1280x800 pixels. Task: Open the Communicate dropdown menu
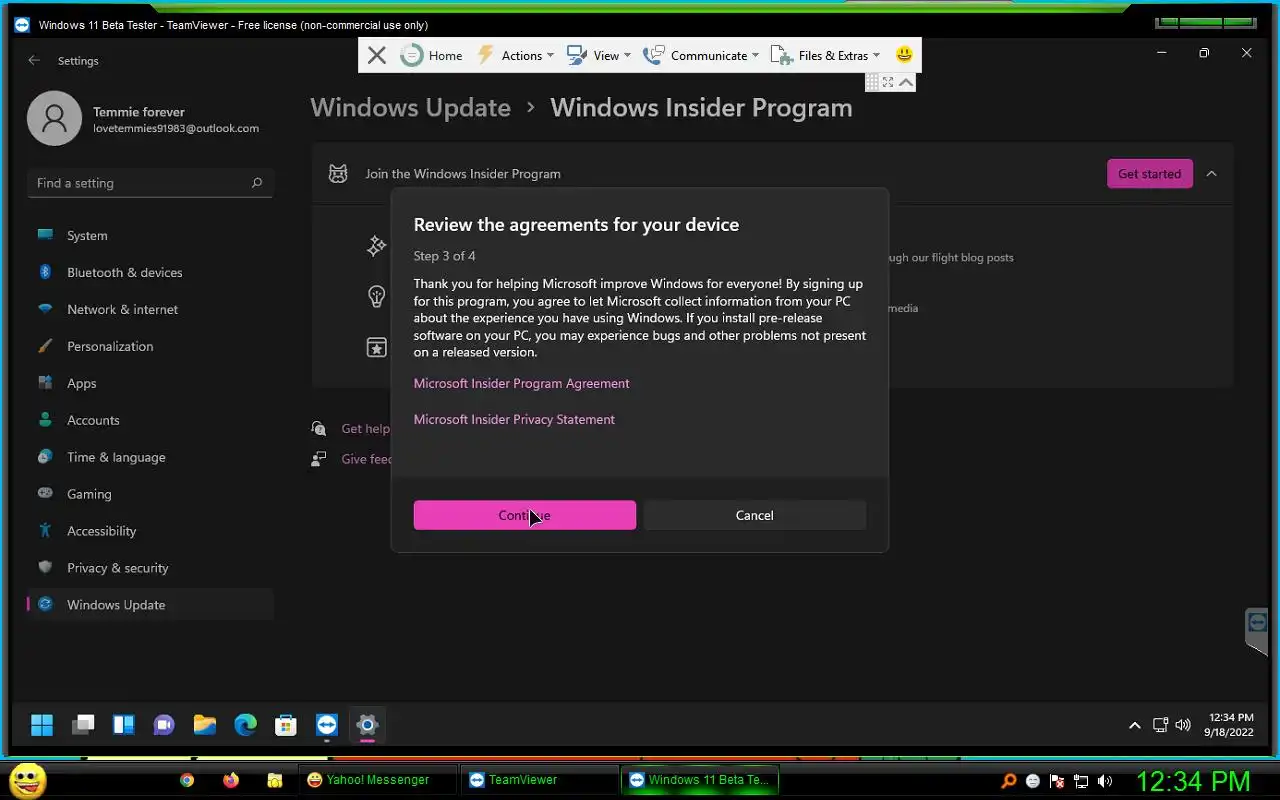point(701,55)
